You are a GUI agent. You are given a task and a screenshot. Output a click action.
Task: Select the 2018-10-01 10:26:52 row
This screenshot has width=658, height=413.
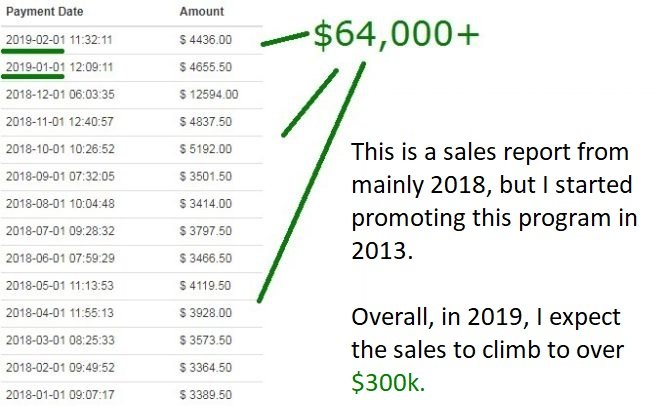click(132, 149)
